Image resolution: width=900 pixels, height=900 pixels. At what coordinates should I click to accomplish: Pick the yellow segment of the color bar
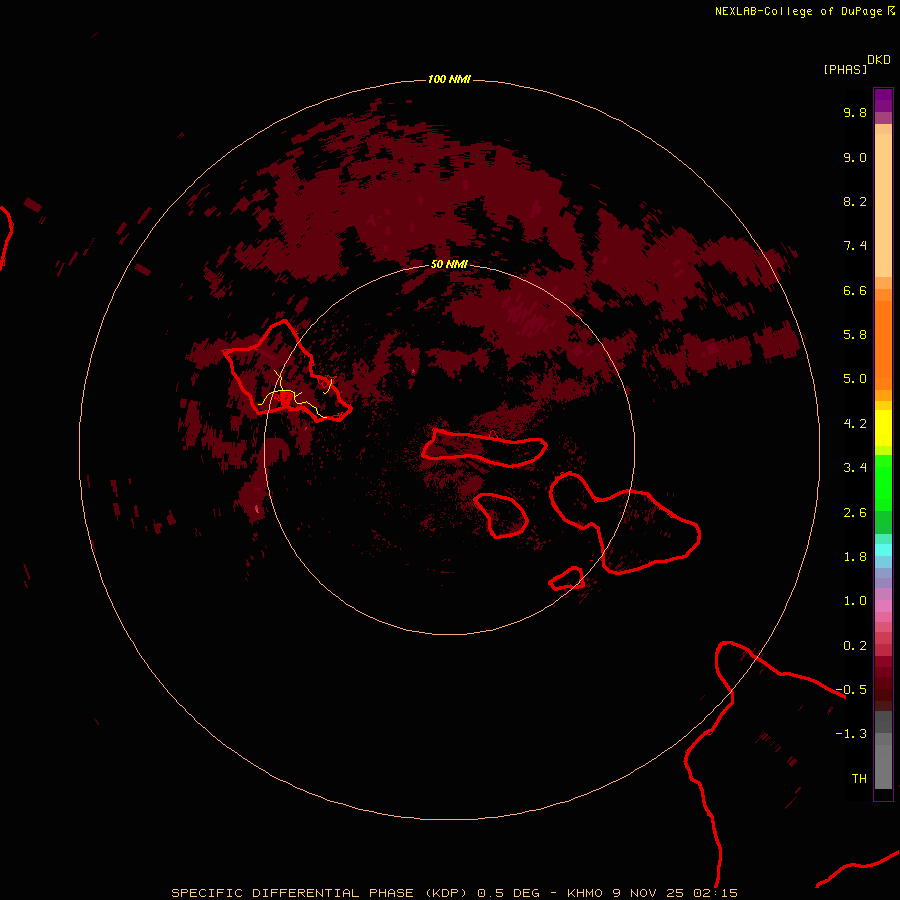click(883, 428)
